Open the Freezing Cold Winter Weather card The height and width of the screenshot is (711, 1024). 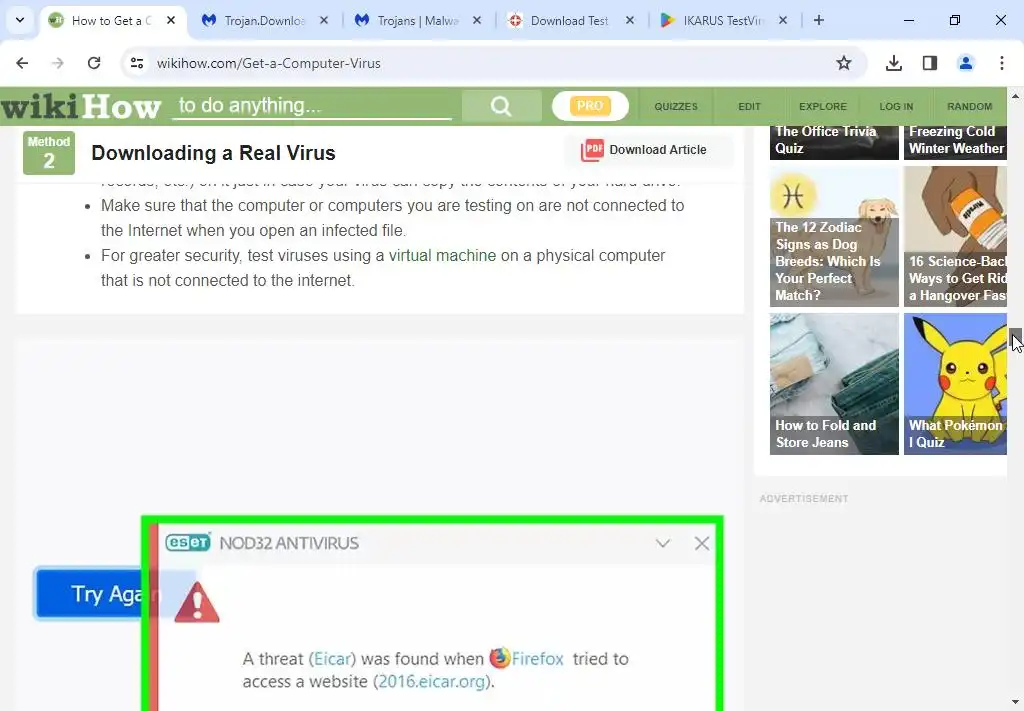pyautogui.click(x=955, y=141)
